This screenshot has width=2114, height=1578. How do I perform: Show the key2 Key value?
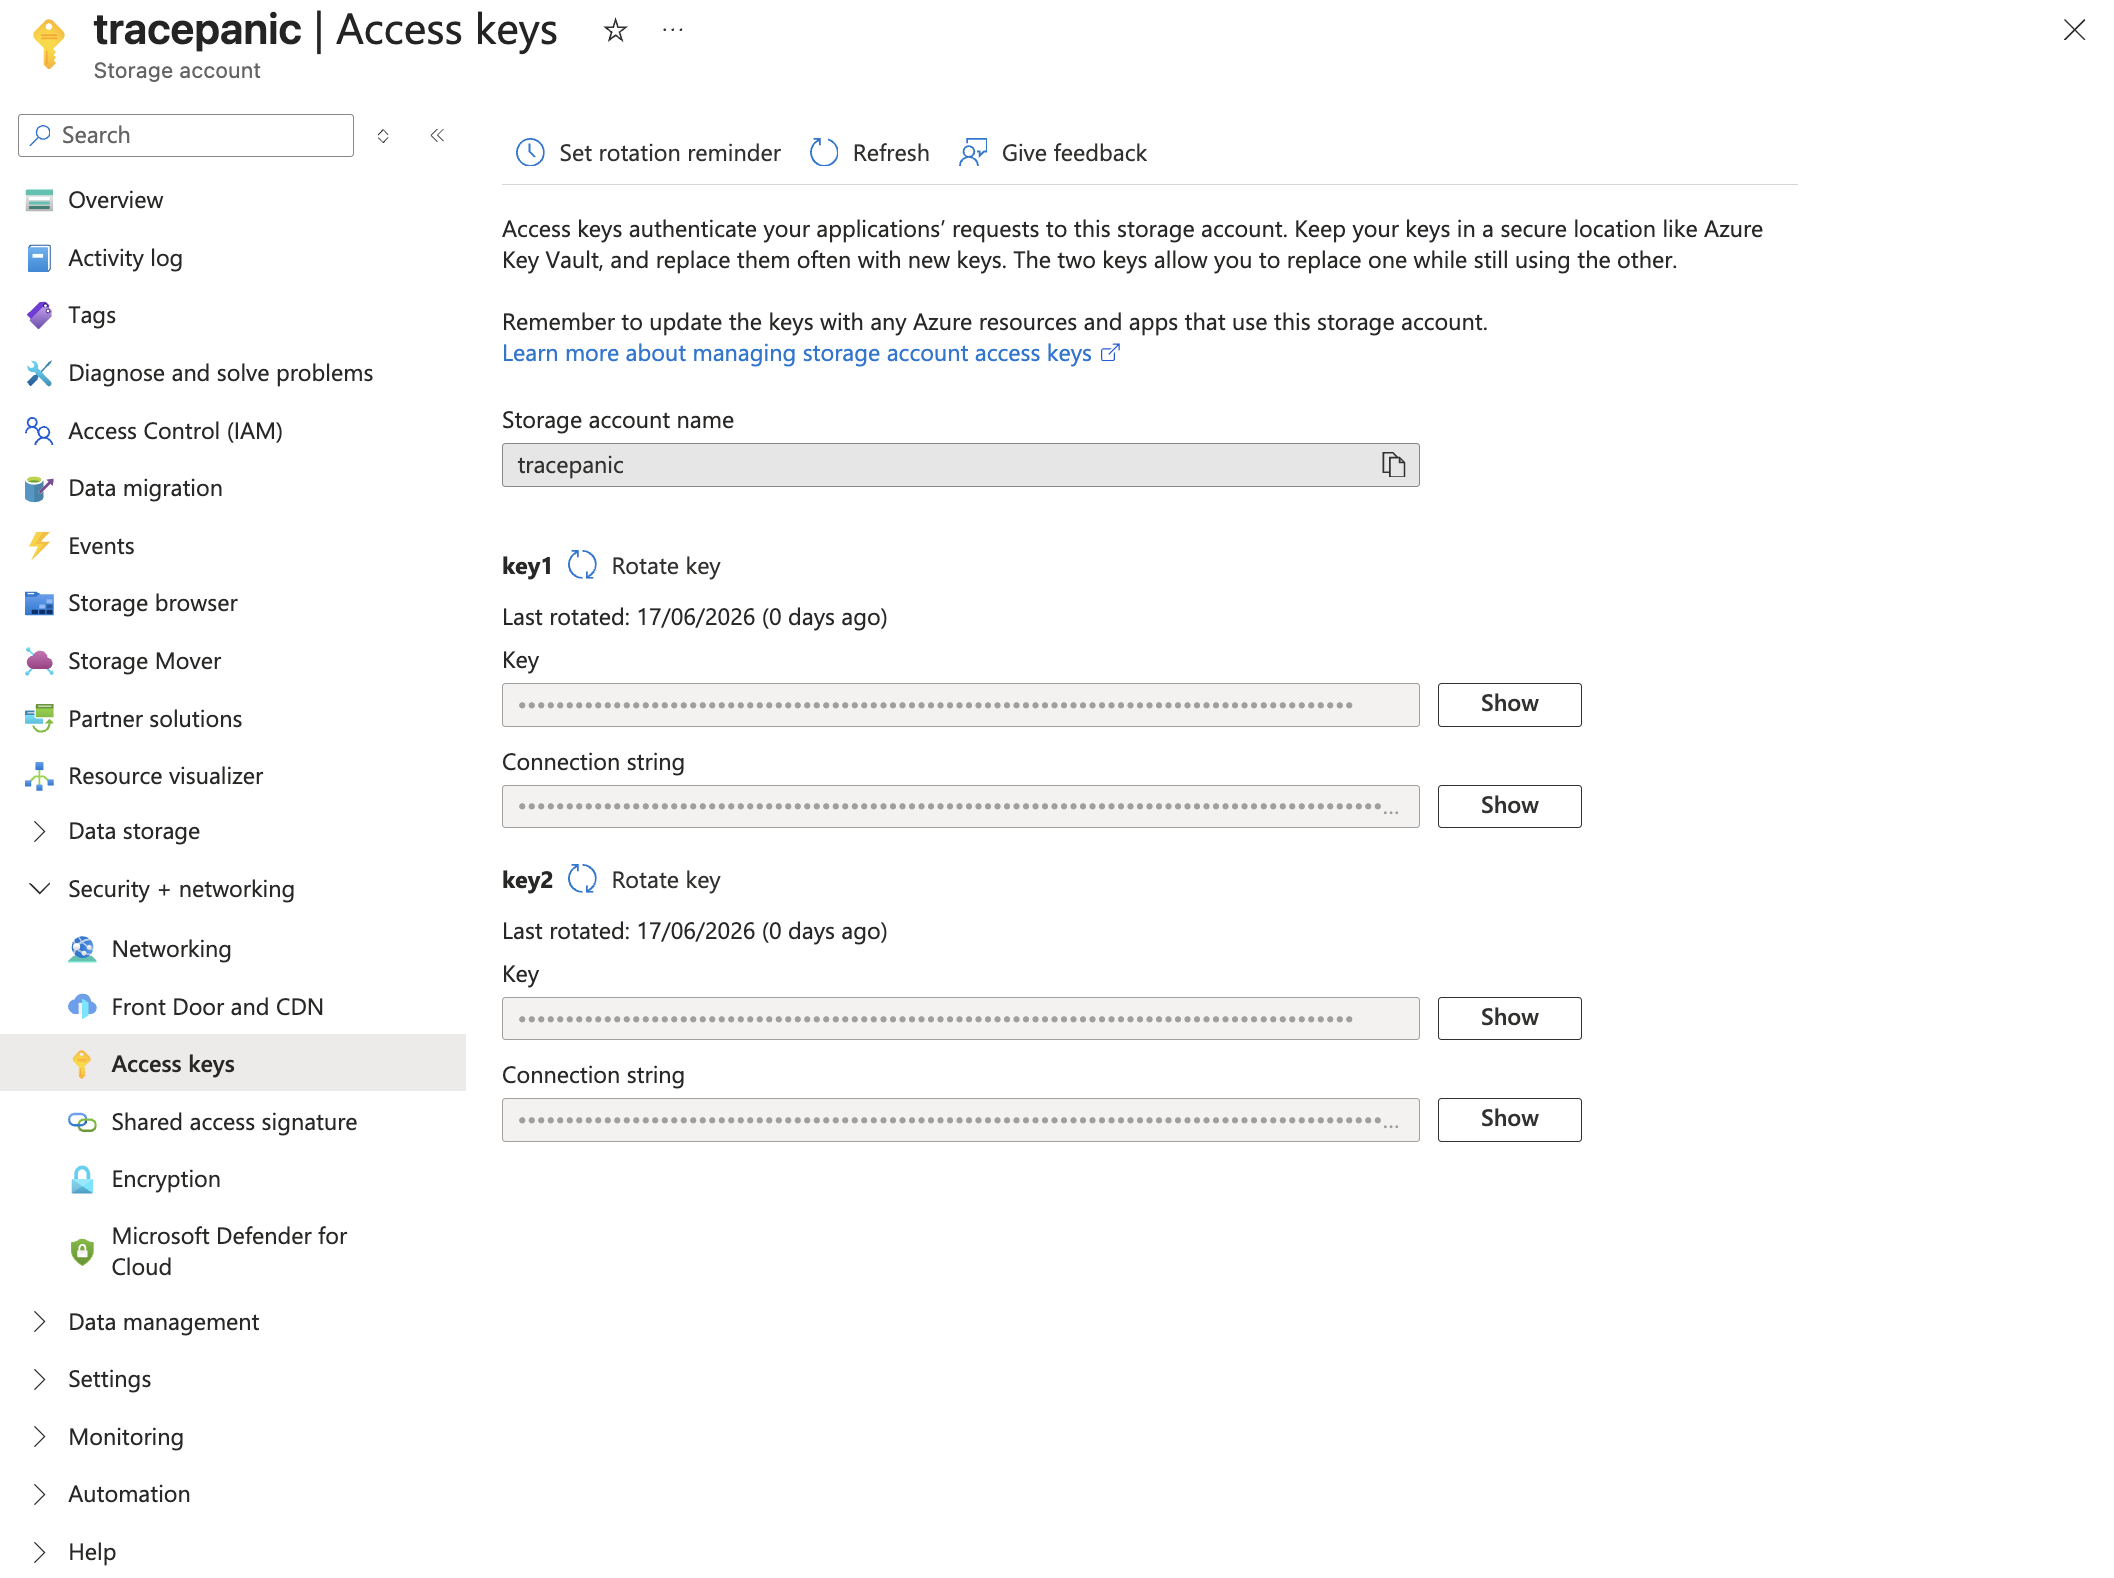1509,1018
